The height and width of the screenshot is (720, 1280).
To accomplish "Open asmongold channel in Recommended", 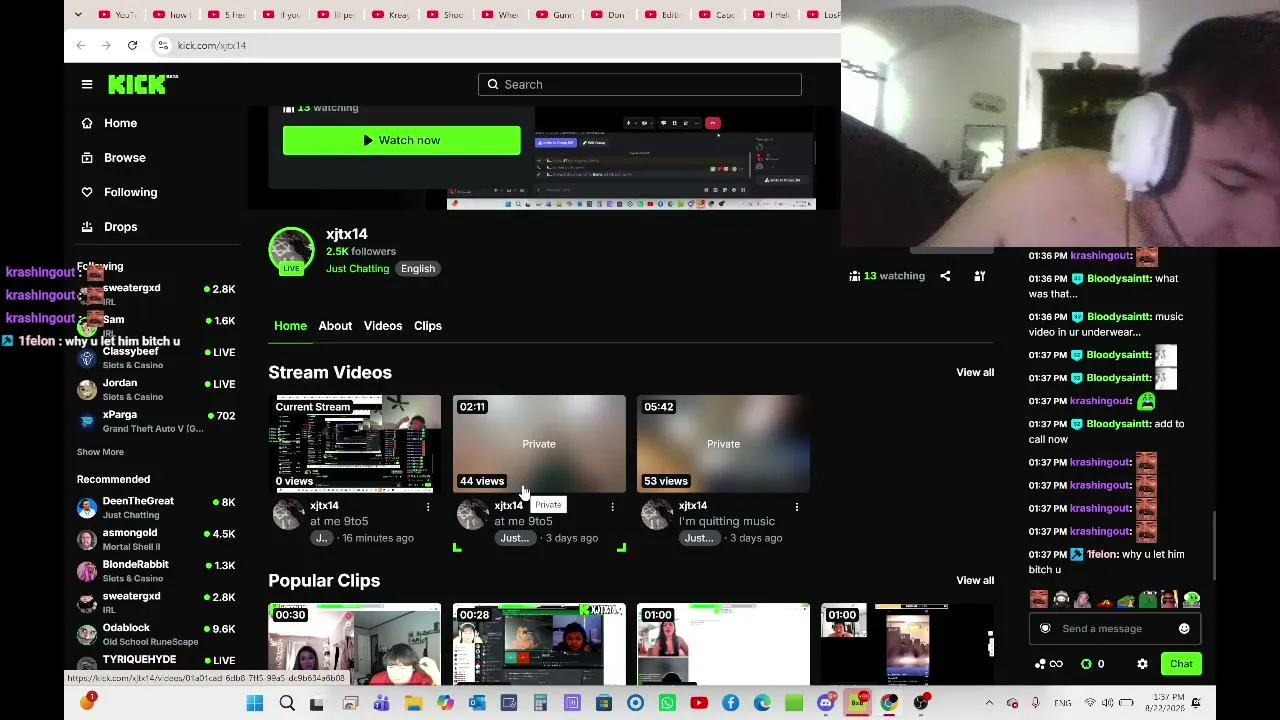I will tap(156, 540).
